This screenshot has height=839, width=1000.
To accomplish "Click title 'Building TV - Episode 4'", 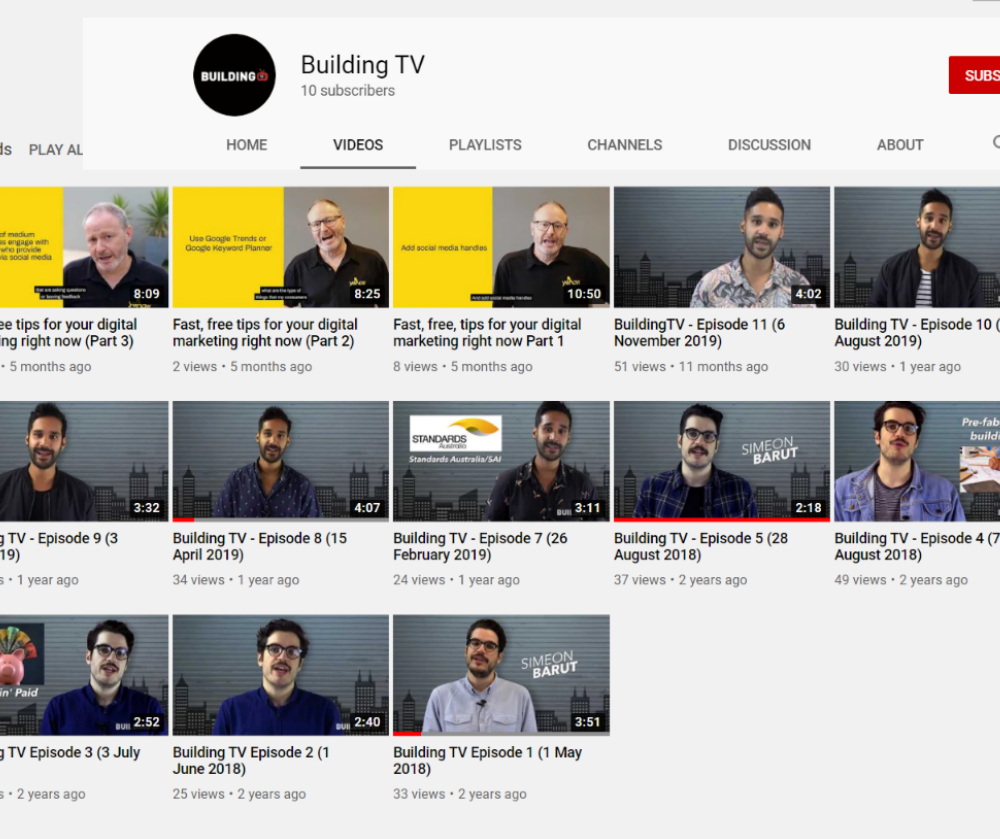I will [917, 546].
